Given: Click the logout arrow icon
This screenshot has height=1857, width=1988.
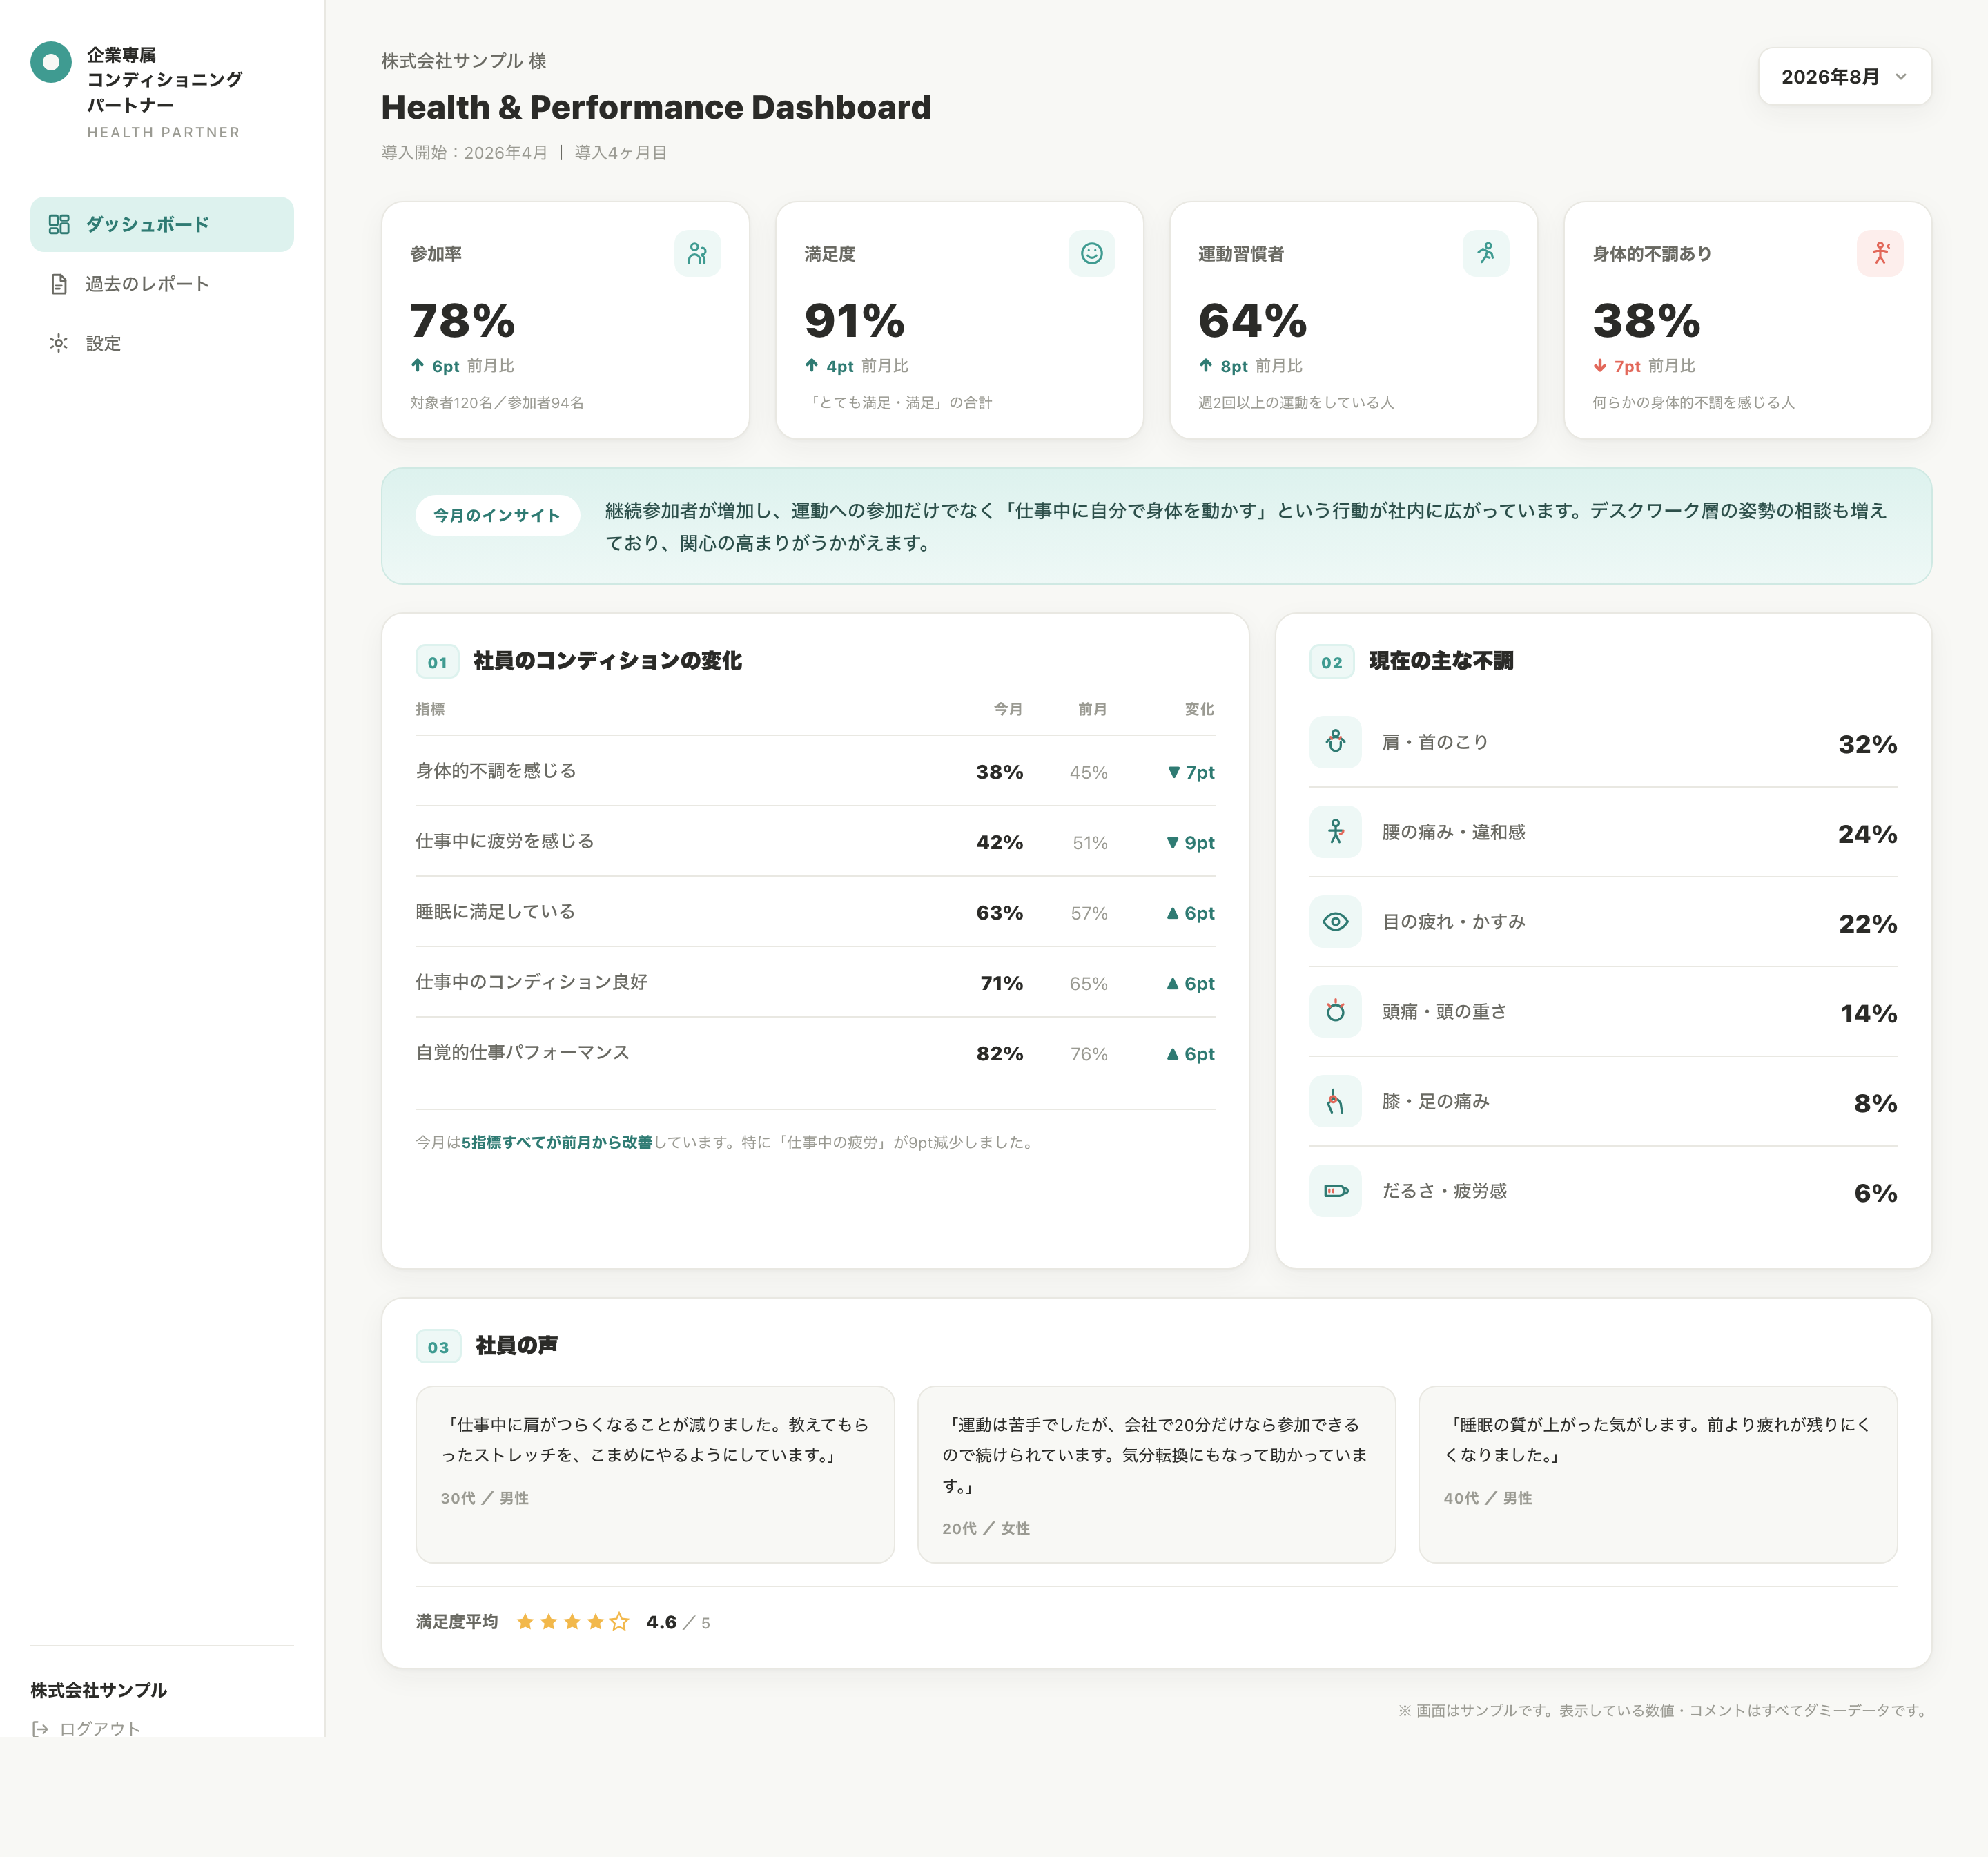Looking at the screenshot, I should 40,1728.
